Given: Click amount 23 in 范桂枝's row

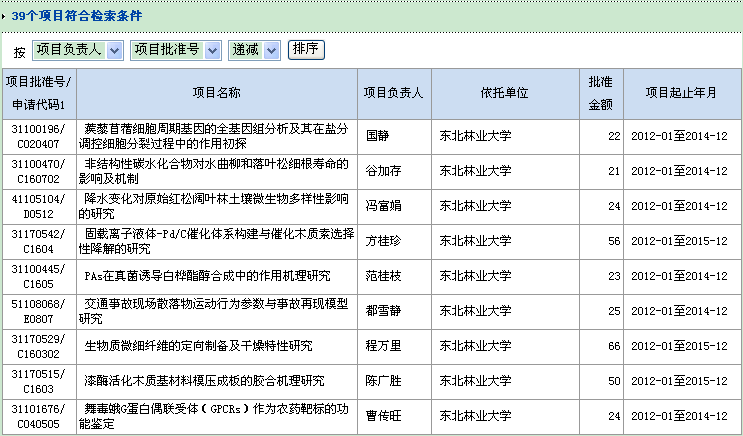Looking at the screenshot, I should click(x=614, y=276).
